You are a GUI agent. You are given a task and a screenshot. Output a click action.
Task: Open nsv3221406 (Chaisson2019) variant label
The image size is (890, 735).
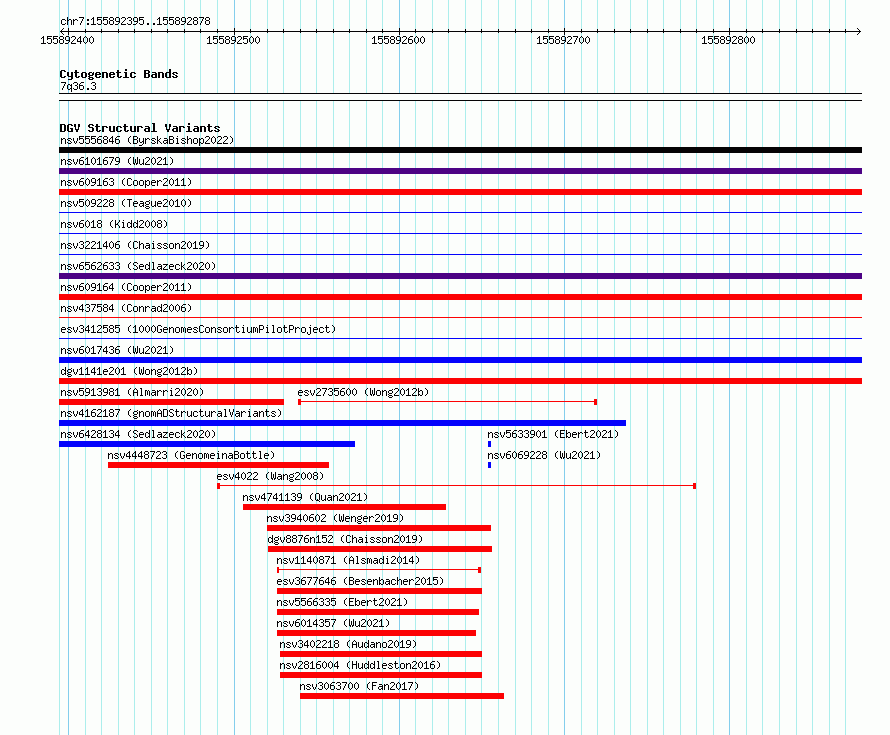(x=135, y=245)
